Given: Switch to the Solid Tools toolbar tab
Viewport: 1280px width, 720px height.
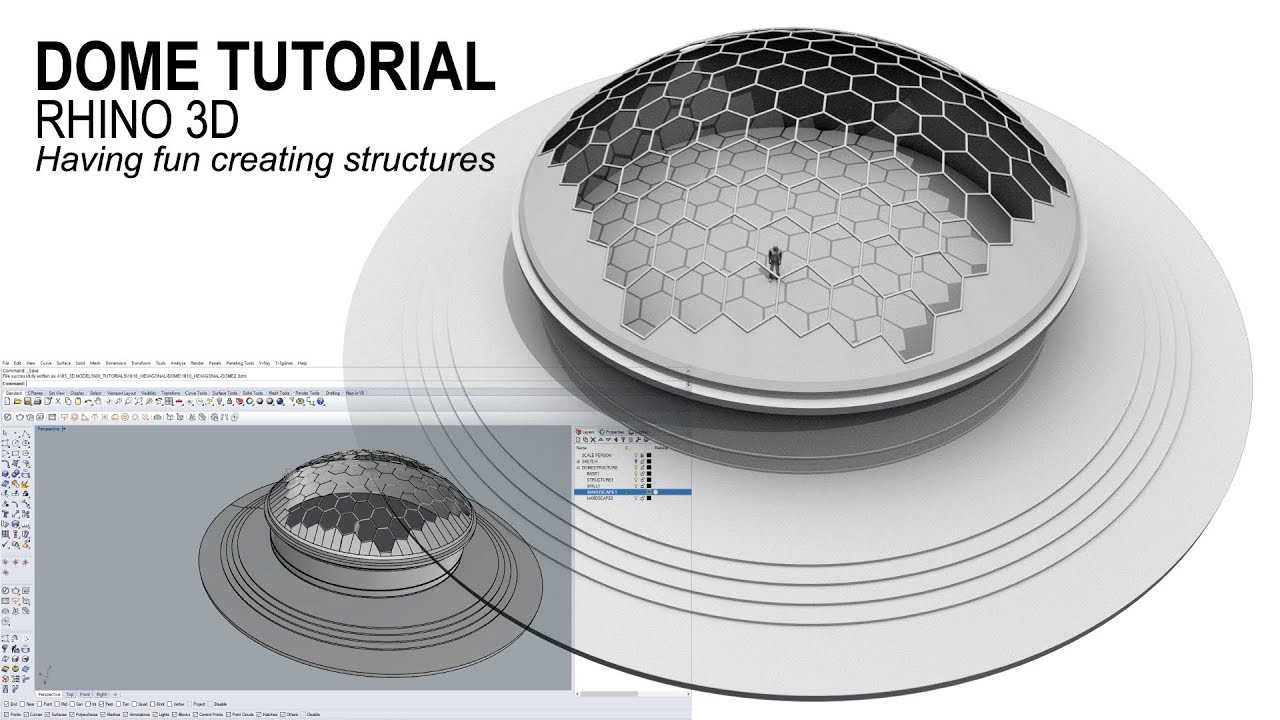Looking at the screenshot, I should 253,393.
